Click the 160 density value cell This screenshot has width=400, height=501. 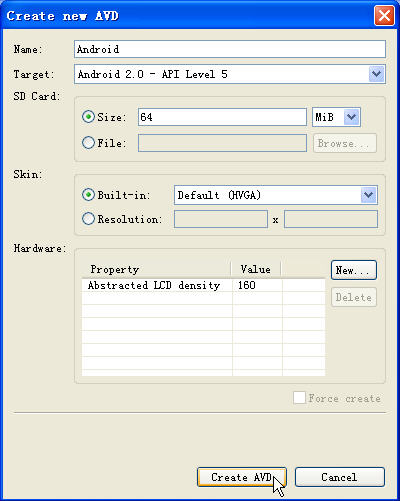coord(257,285)
